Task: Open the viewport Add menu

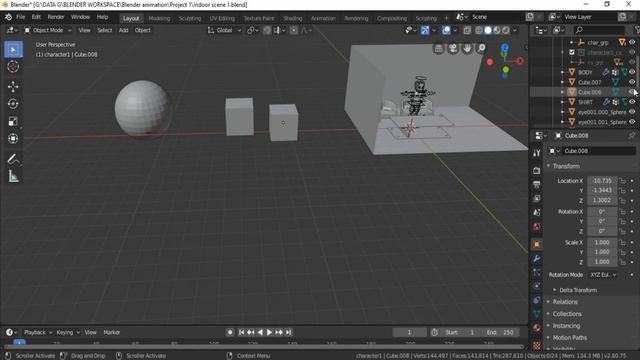Action: [123, 30]
